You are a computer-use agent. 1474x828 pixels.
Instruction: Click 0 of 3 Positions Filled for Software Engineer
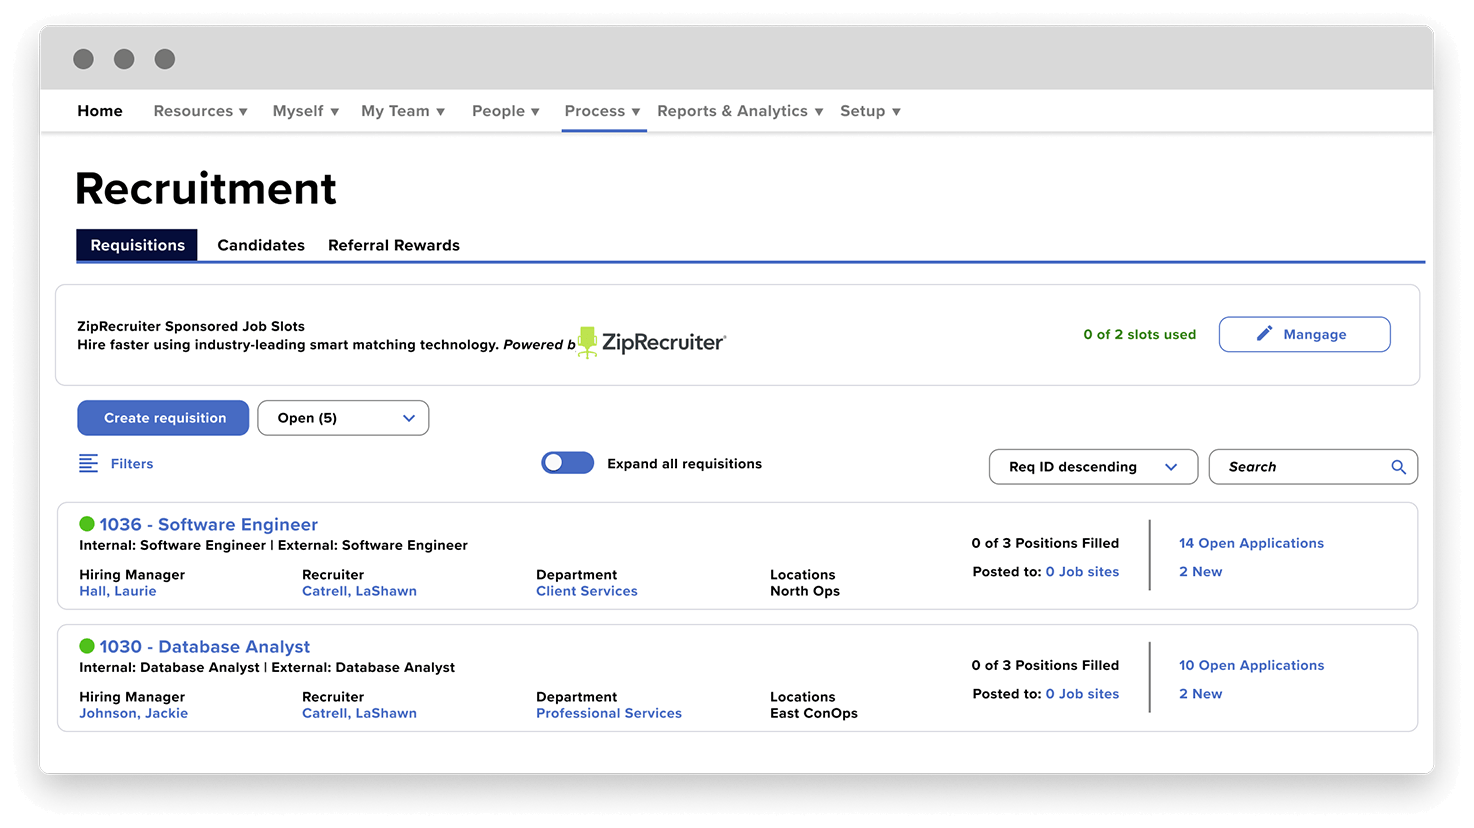coord(1045,543)
